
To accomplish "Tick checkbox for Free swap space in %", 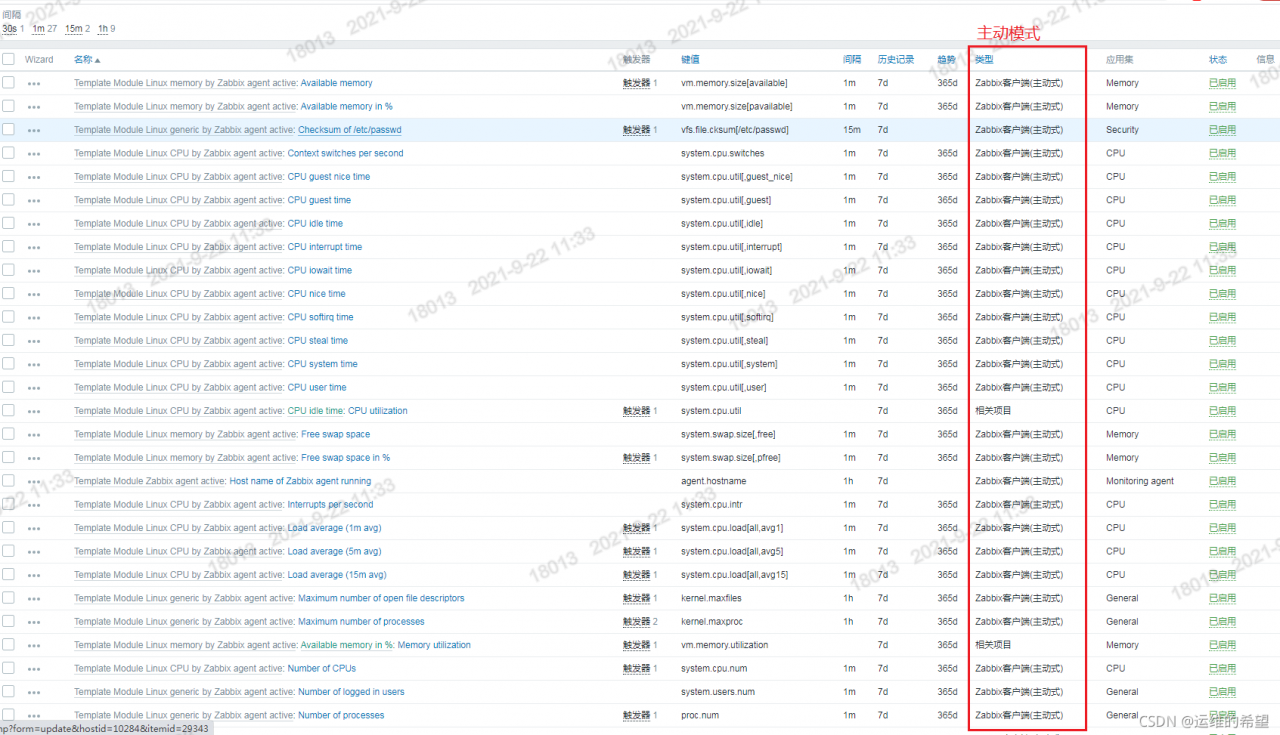I will (8, 457).
